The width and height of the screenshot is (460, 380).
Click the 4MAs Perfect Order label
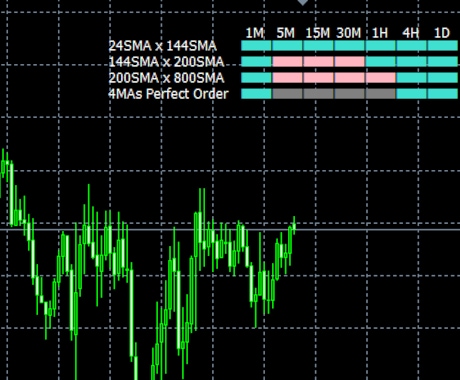(168, 94)
